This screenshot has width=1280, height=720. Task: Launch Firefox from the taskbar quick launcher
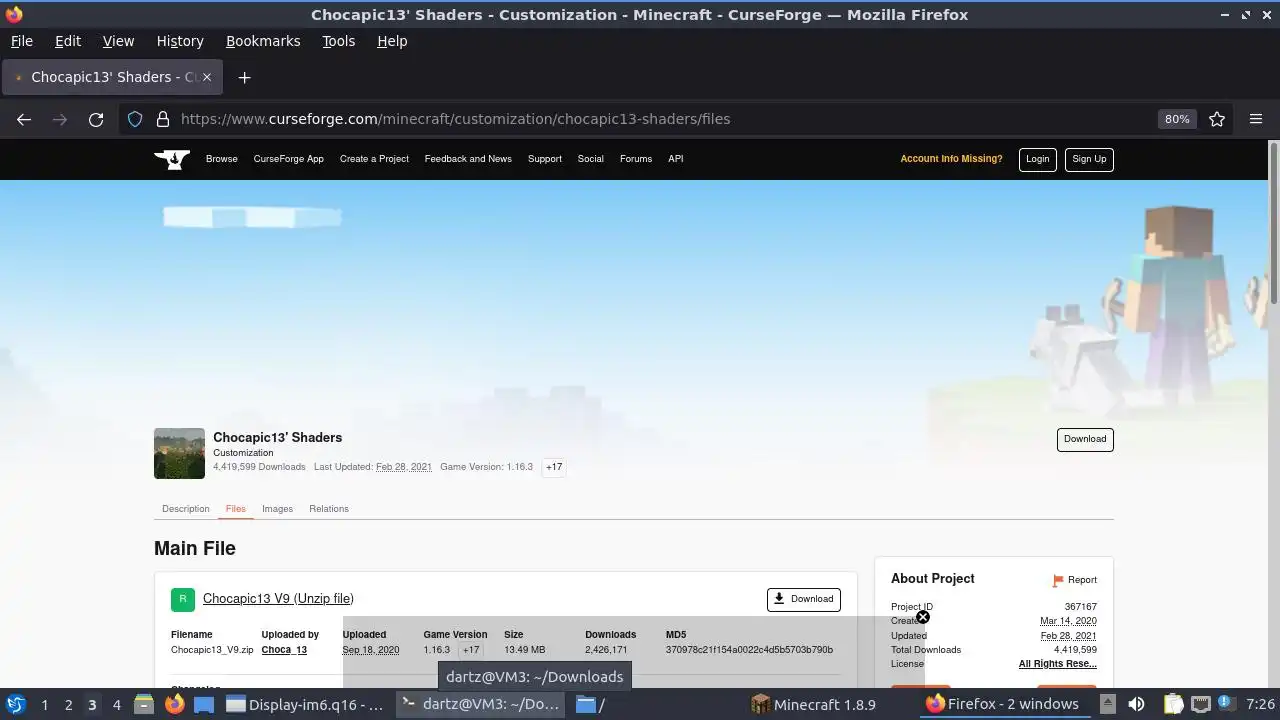(174, 704)
